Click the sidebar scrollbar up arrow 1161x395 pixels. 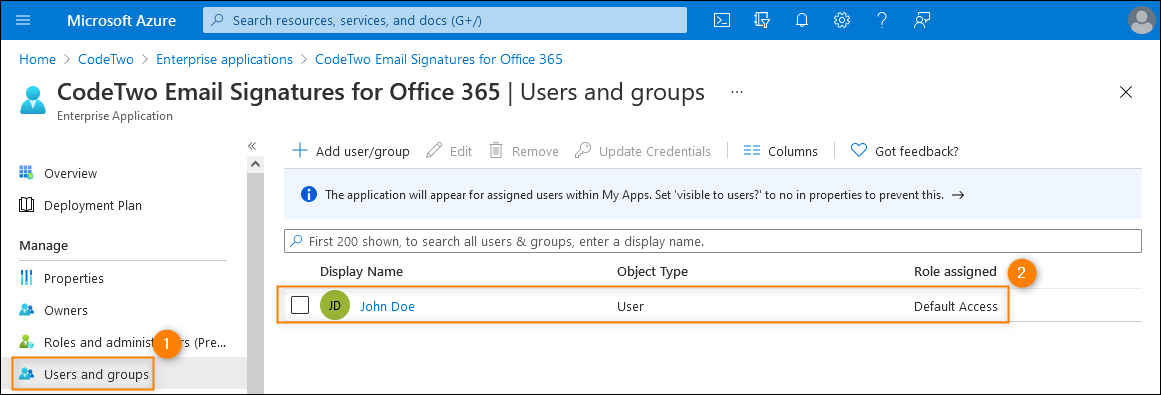click(255, 162)
